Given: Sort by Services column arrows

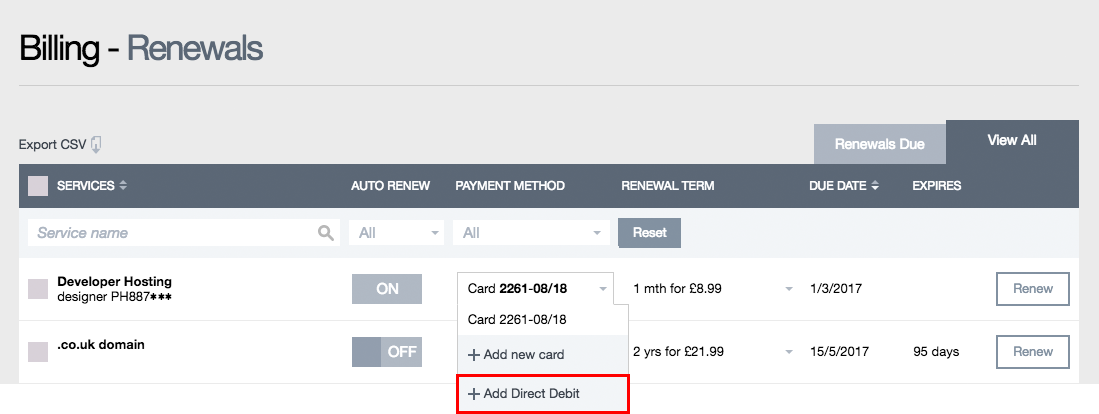Looking at the screenshot, I should click(x=124, y=186).
